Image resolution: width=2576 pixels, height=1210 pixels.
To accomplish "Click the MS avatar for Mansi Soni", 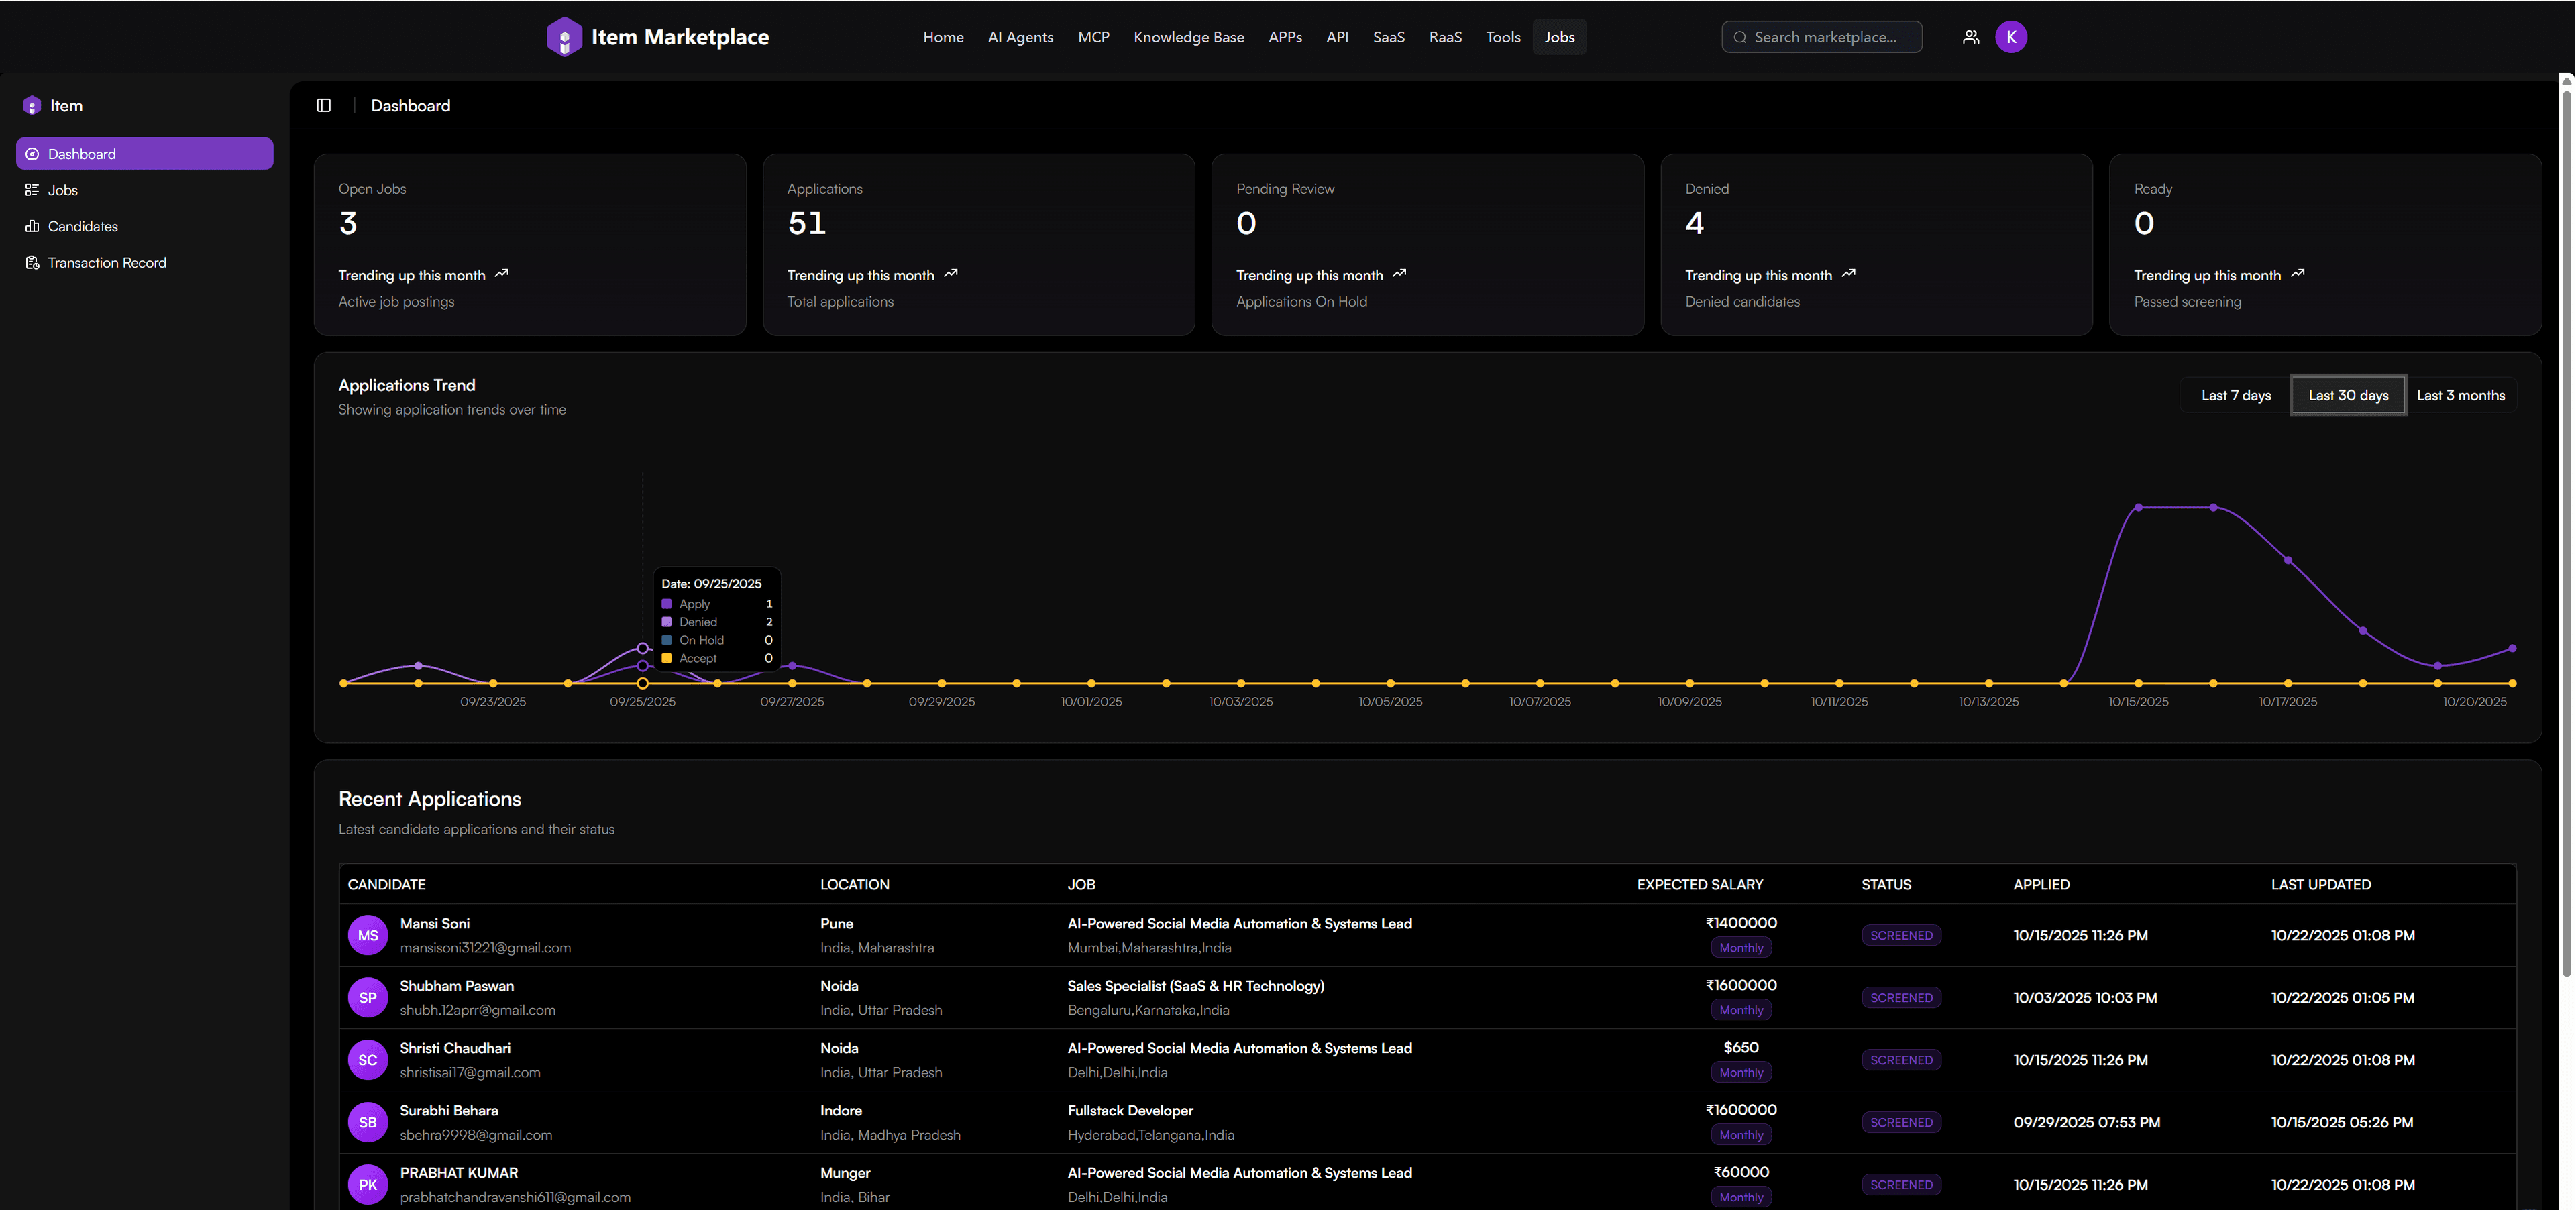I will (368, 935).
